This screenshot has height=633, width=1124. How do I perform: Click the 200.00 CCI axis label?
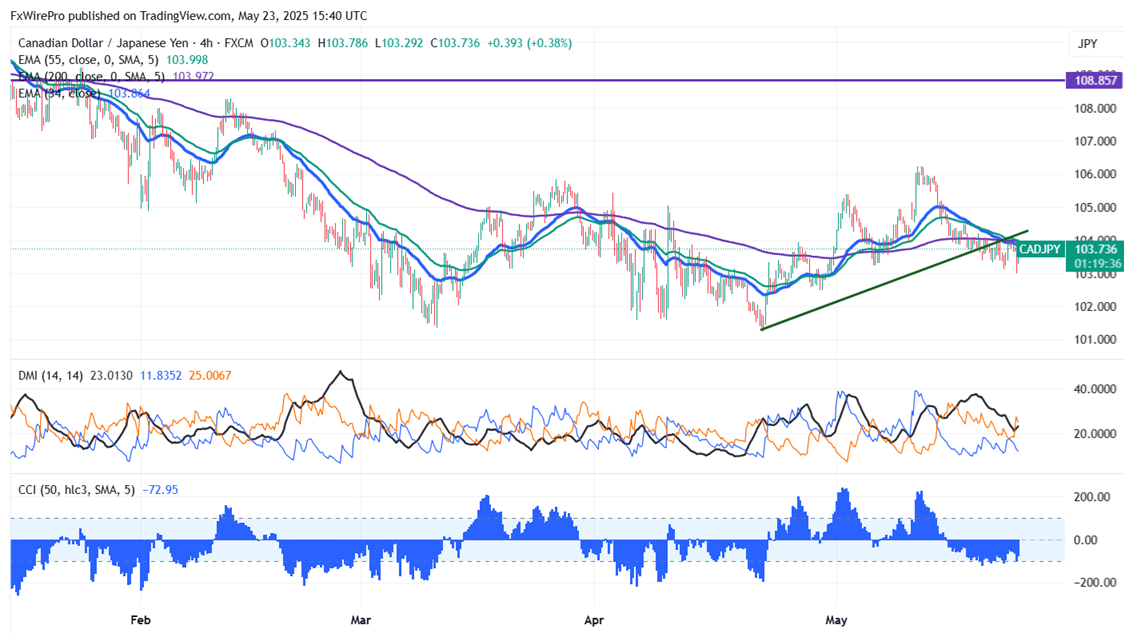(x=1091, y=497)
